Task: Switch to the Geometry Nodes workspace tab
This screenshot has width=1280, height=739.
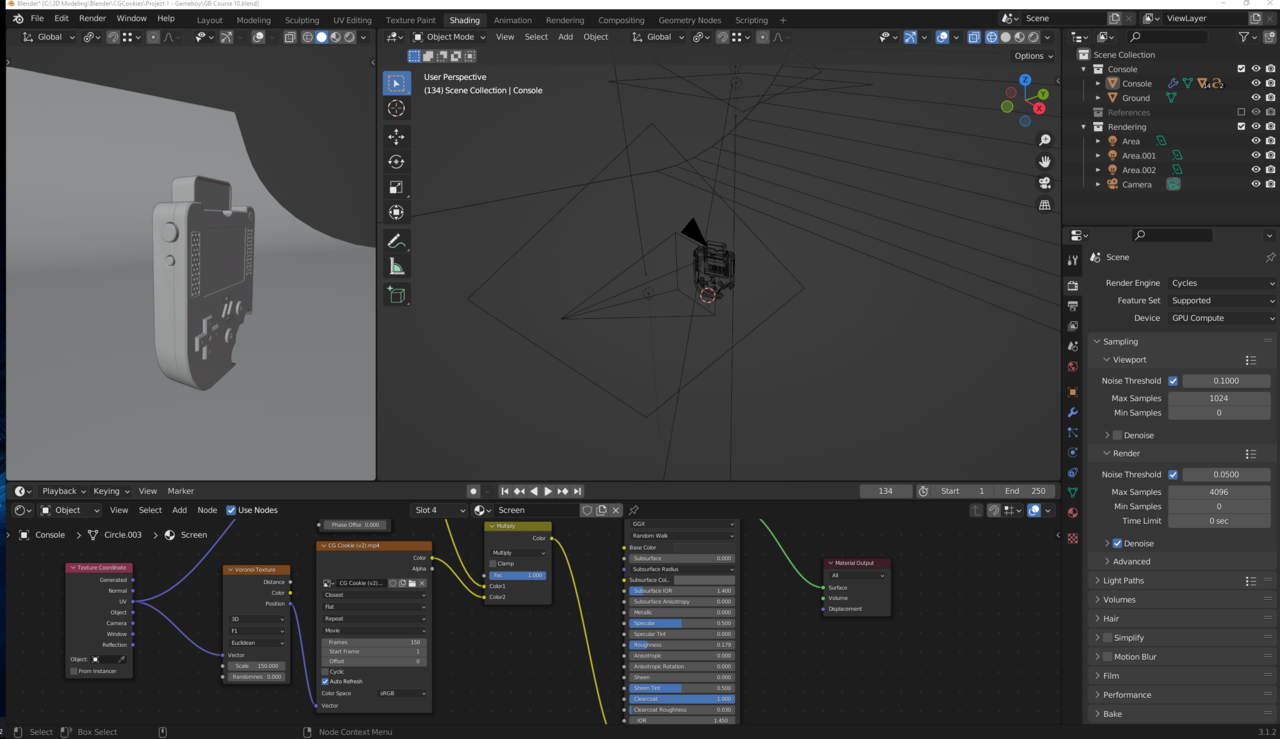Action: point(689,20)
